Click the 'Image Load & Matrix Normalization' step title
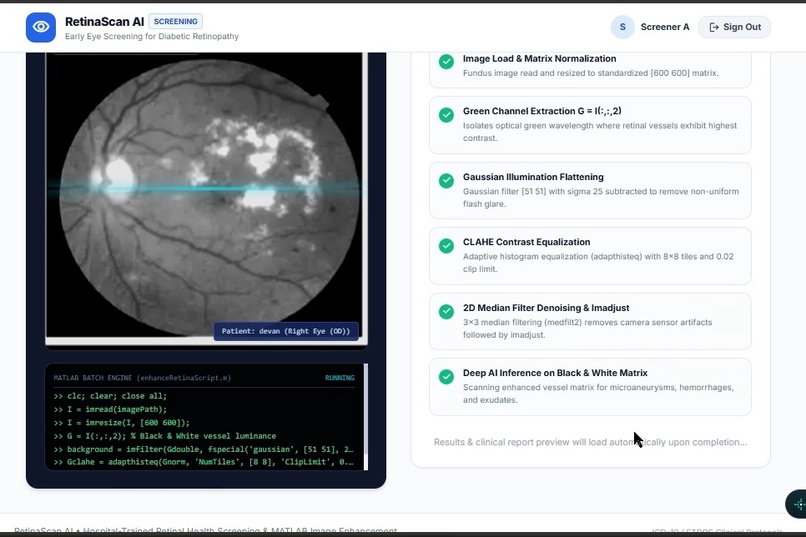 (x=540, y=59)
